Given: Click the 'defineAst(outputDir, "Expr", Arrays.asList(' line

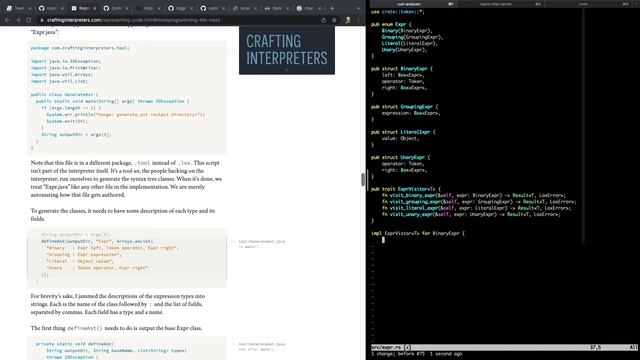Looking at the screenshot, I should tap(97, 241).
